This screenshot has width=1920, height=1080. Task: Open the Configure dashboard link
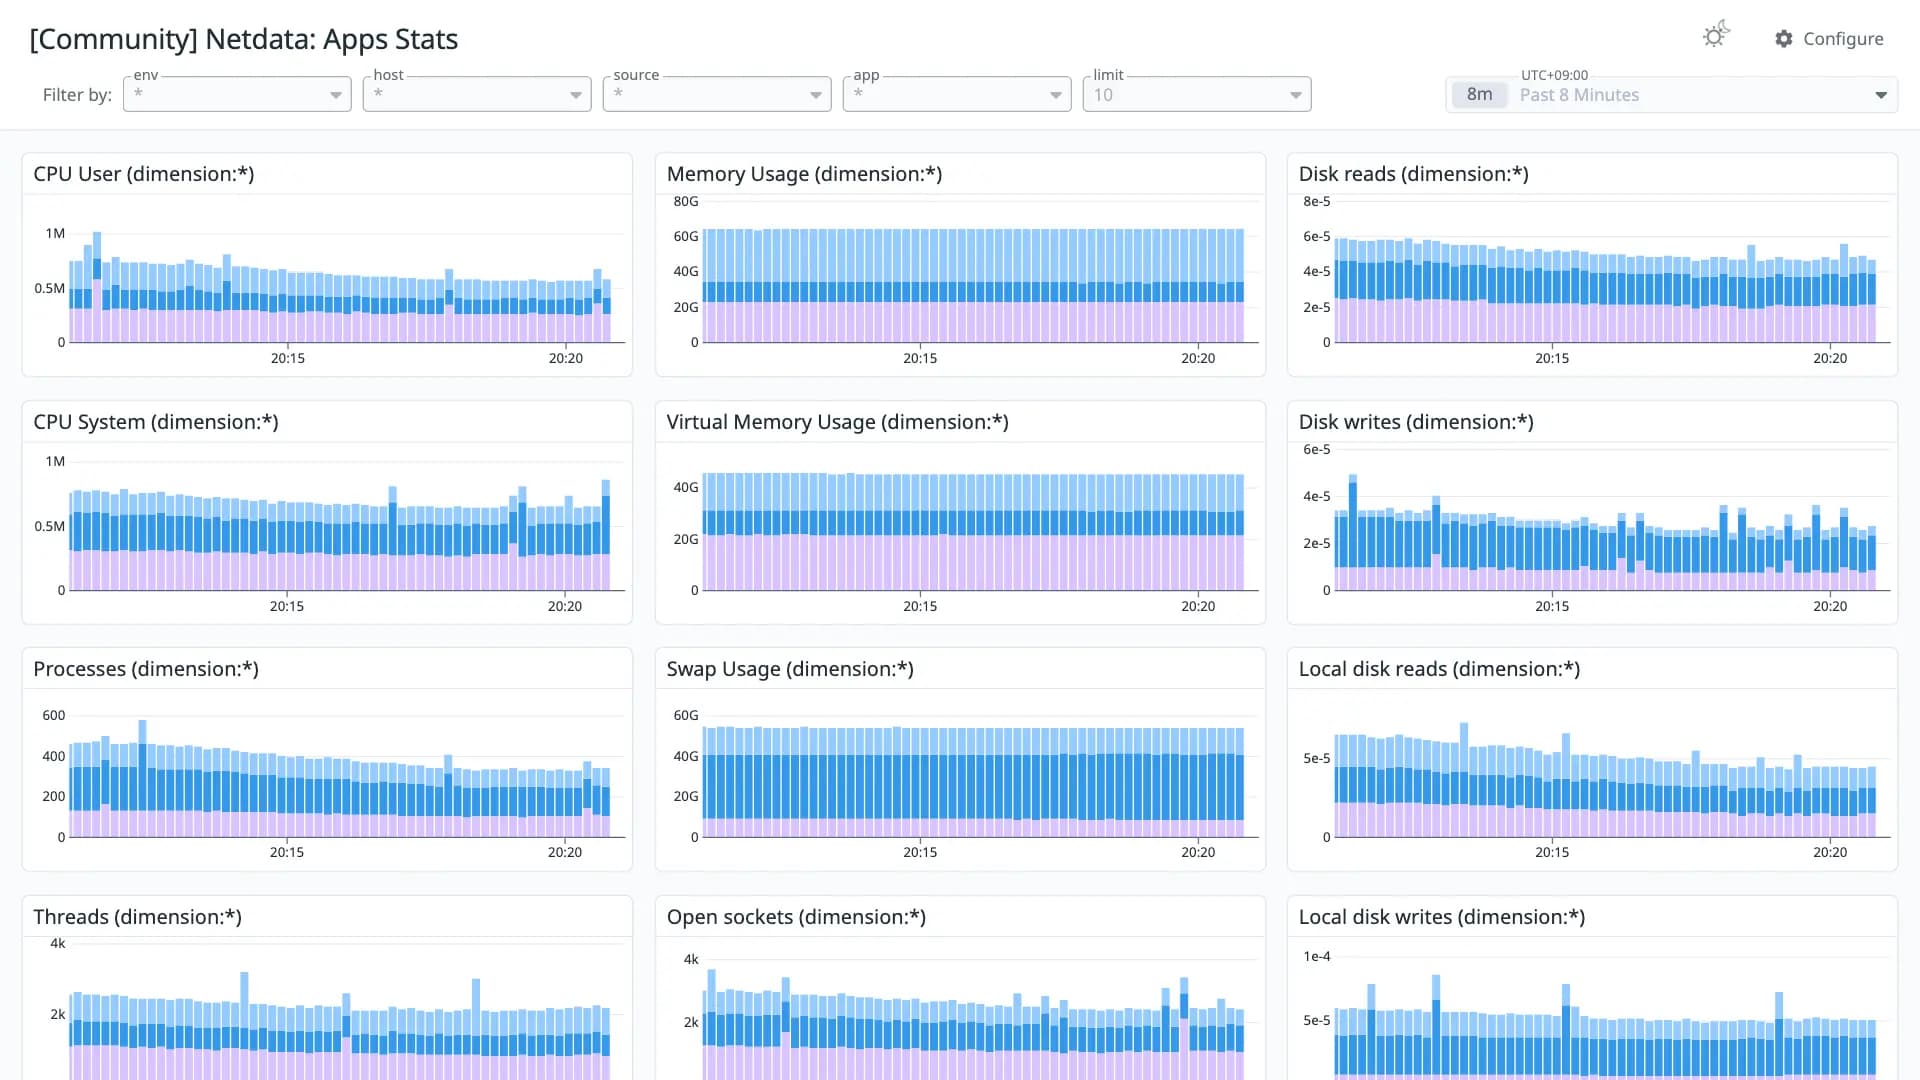point(1829,39)
